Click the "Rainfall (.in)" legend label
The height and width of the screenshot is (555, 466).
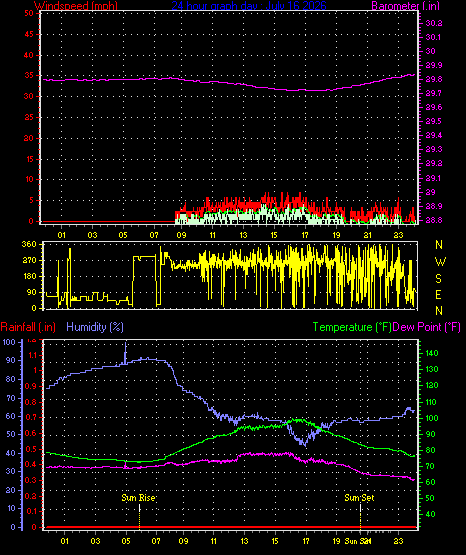[x=28, y=327]
